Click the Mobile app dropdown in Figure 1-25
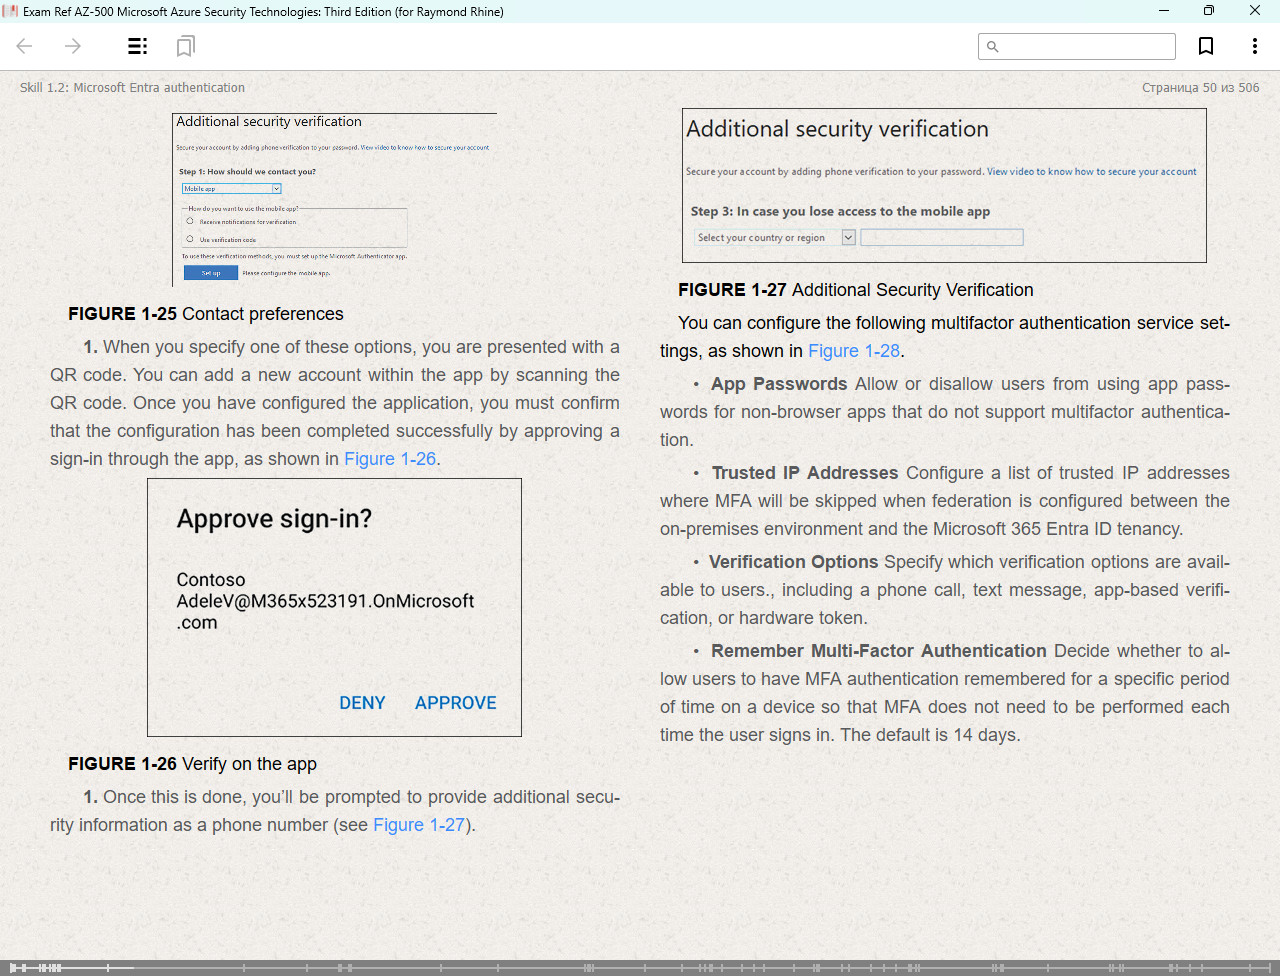Screen dimensions: 1280x976 pos(231,188)
